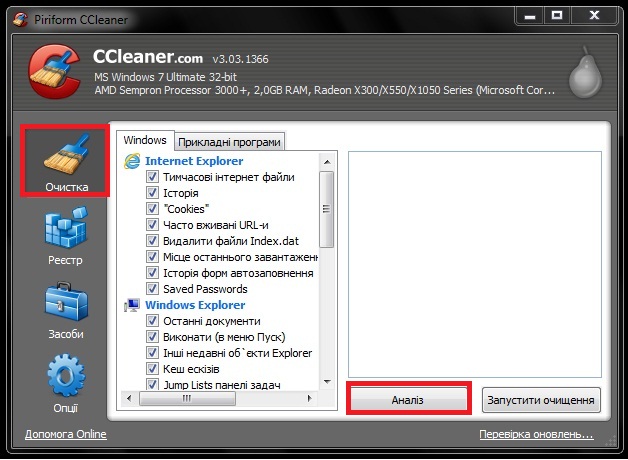Click the horizontal scroll left arrow
The width and height of the screenshot is (628, 460).
[x=129, y=398]
